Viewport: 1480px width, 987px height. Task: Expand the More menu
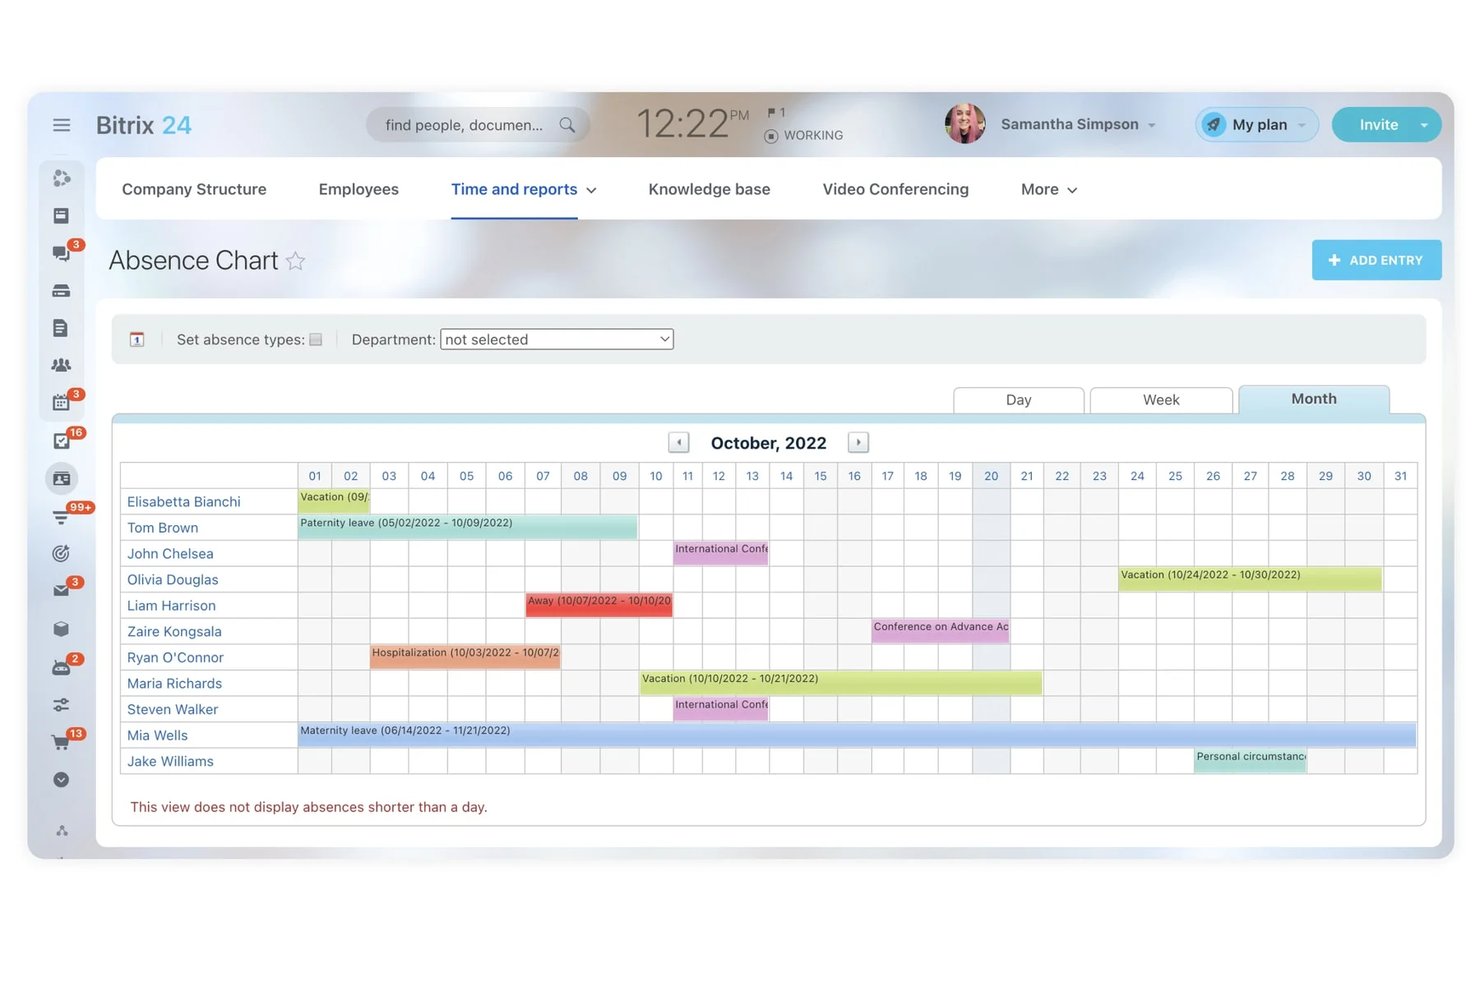[x=1049, y=190]
